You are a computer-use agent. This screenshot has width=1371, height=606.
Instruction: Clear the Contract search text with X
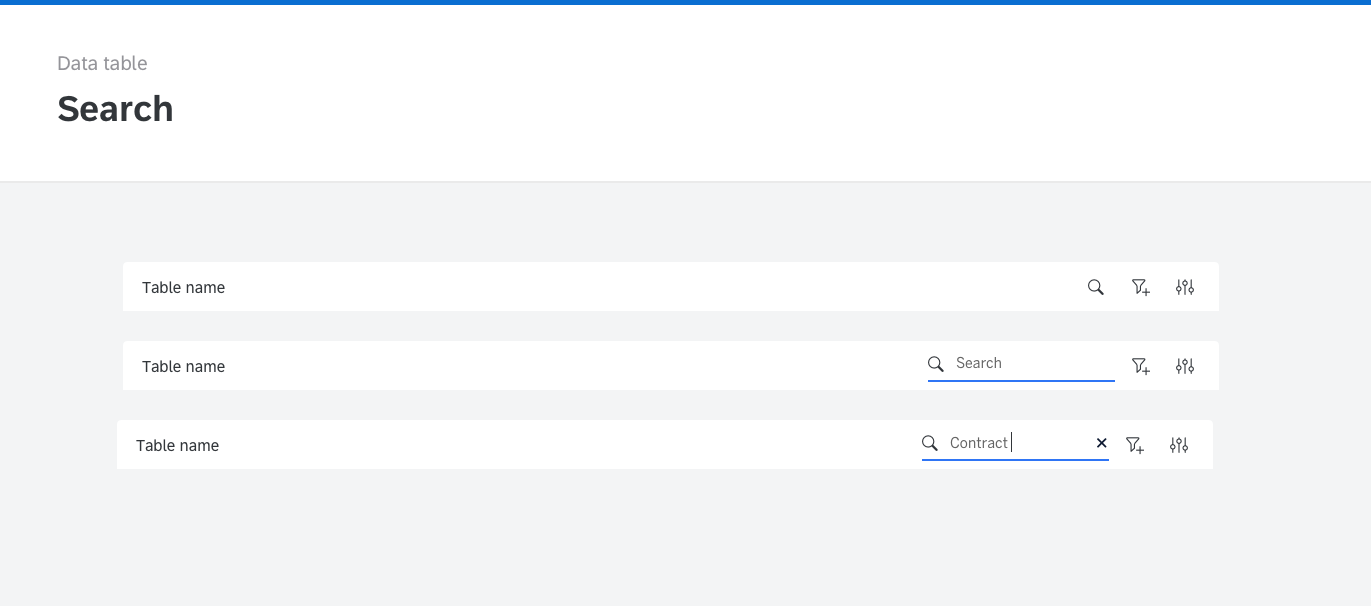[x=1101, y=443]
